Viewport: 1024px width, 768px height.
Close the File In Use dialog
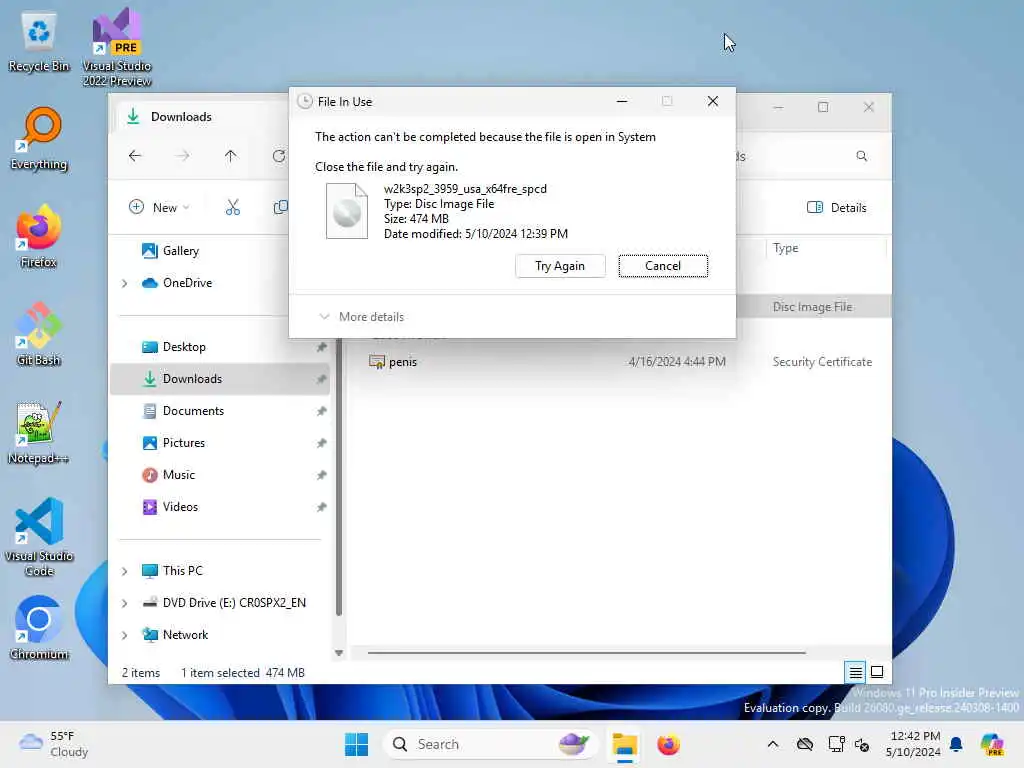click(712, 101)
